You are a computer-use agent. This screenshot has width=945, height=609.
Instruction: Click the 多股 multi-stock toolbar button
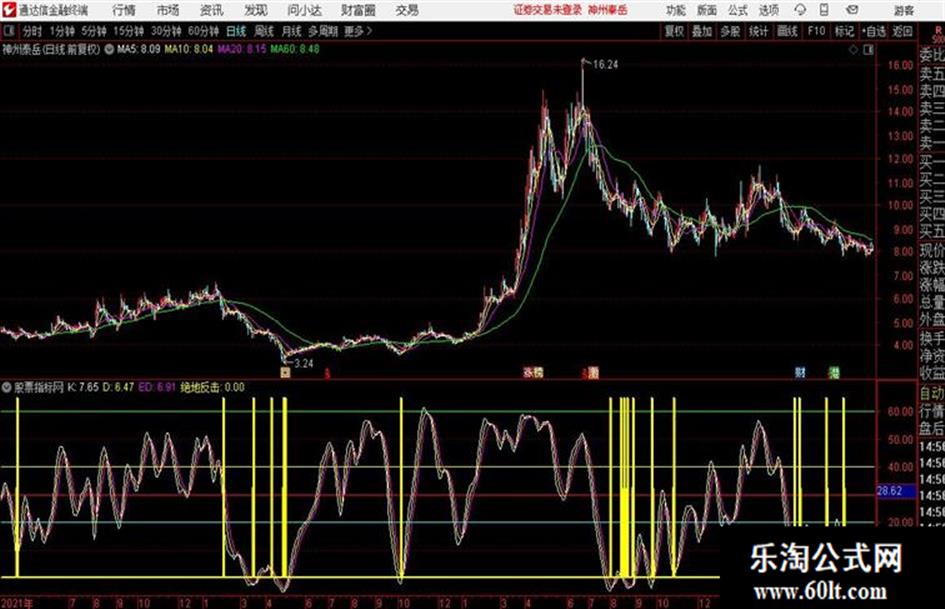(730, 31)
